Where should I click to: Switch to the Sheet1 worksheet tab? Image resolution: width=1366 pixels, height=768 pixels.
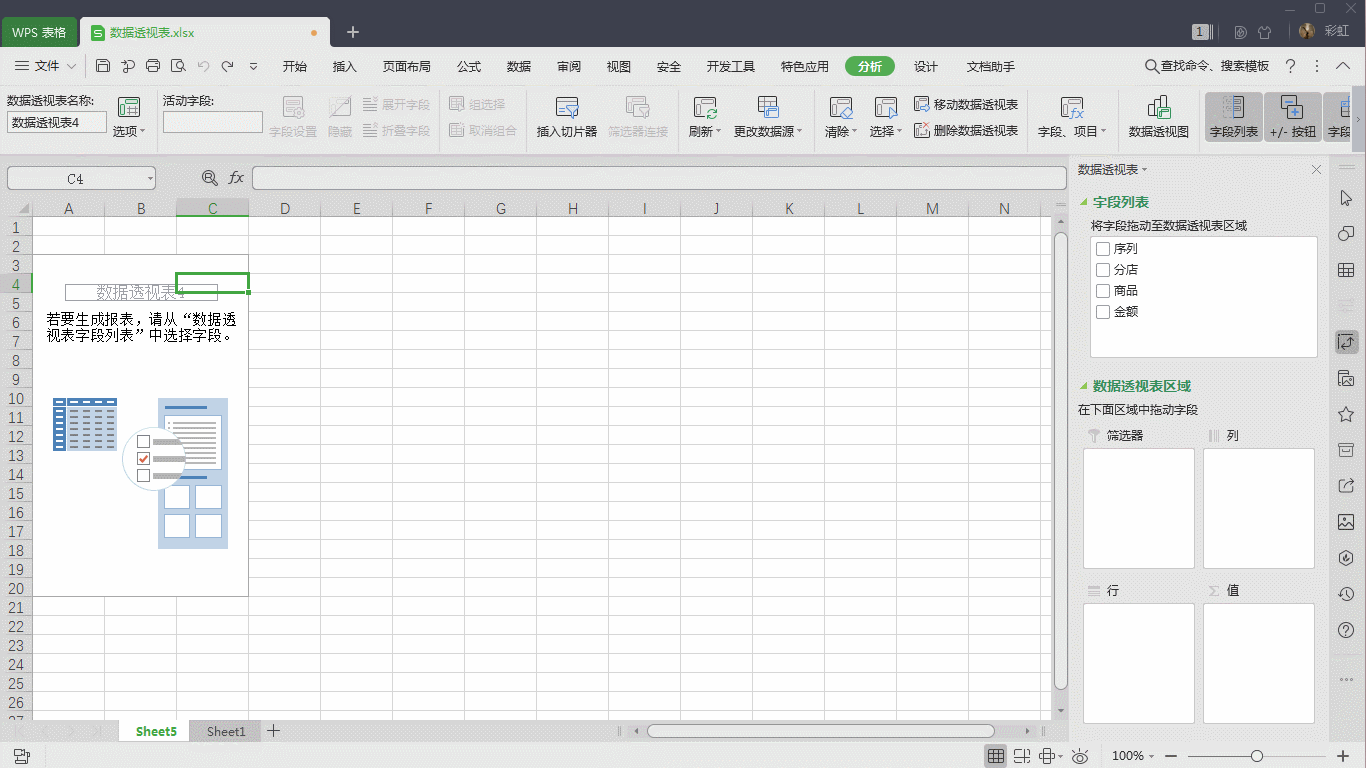(x=225, y=731)
